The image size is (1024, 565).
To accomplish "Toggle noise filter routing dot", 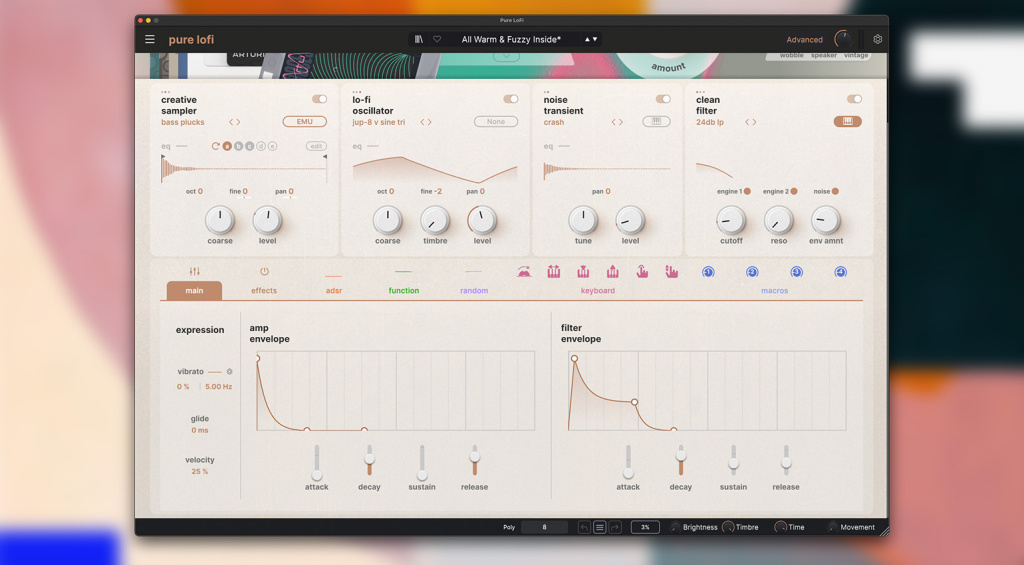I will point(835,191).
